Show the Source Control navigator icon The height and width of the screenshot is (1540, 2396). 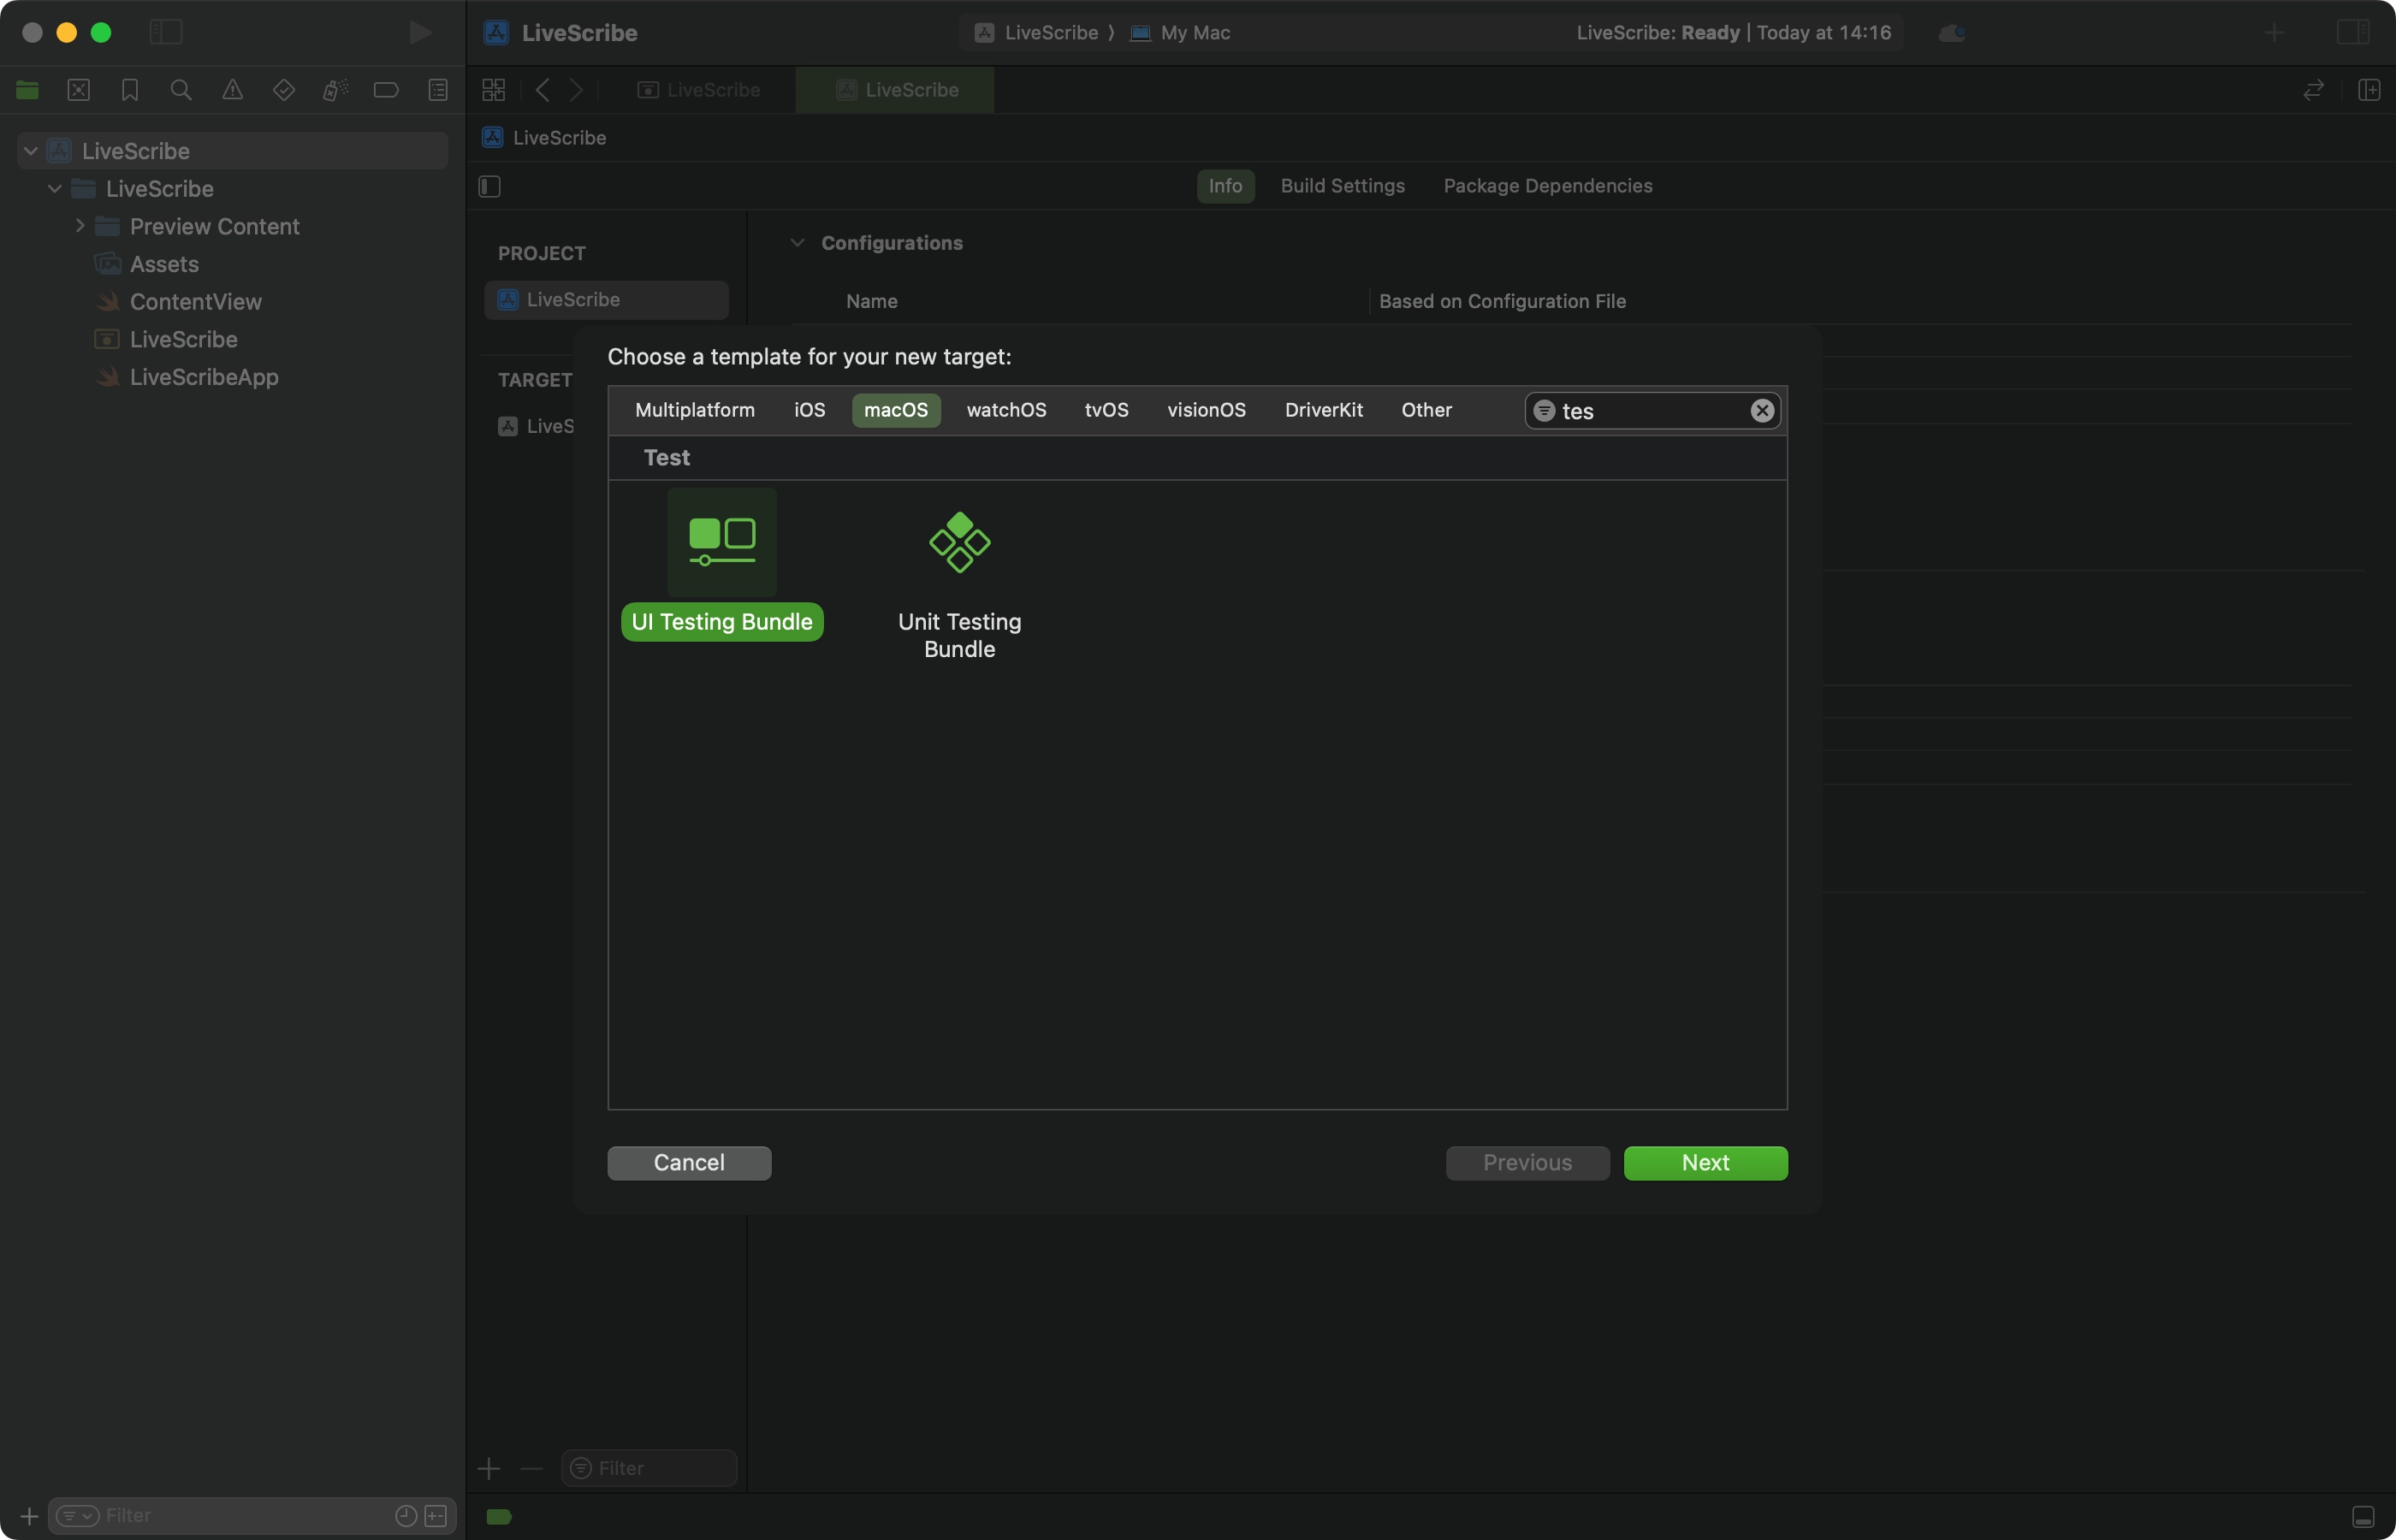point(79,90)
